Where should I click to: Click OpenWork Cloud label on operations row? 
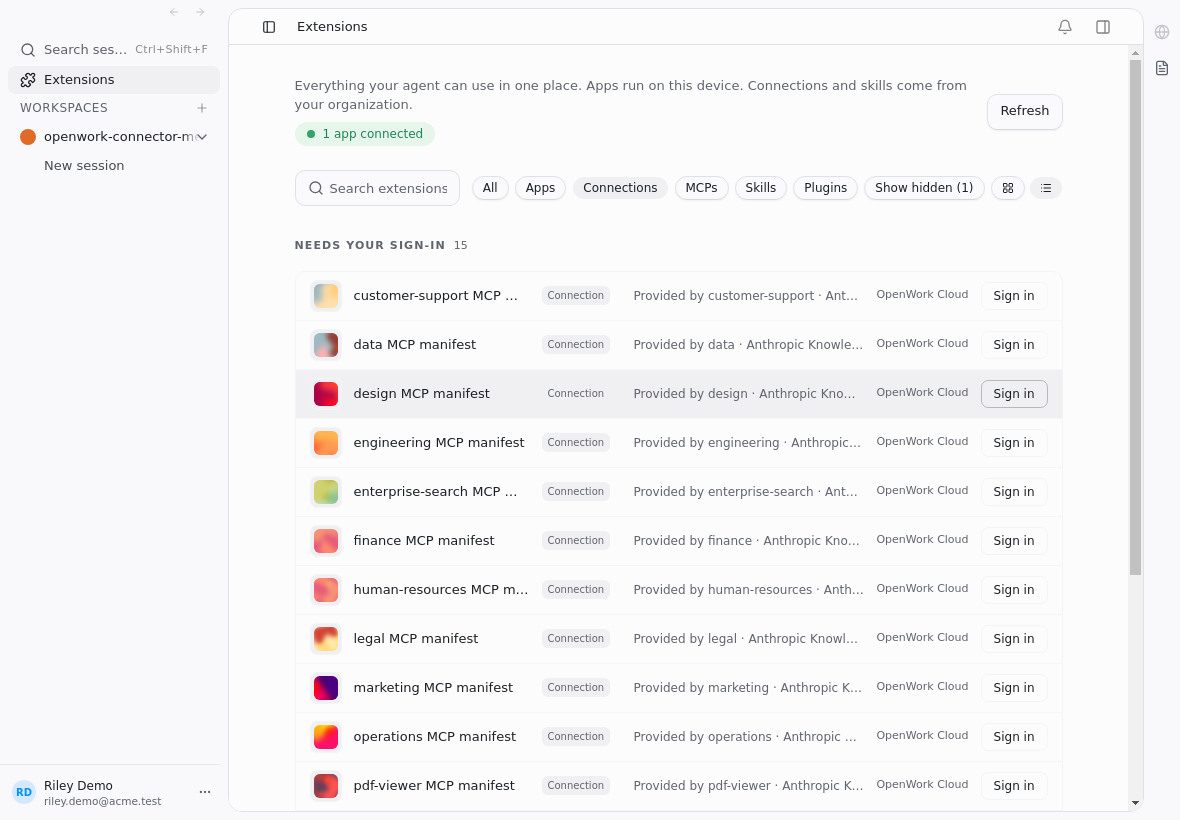(x=922, y=735)
